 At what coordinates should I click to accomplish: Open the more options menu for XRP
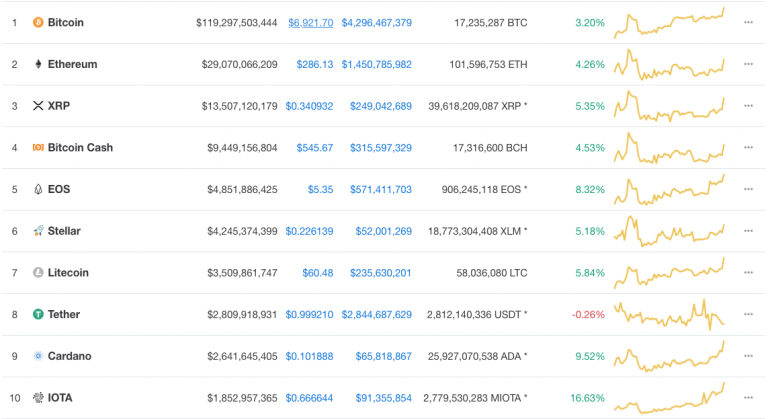748,106
